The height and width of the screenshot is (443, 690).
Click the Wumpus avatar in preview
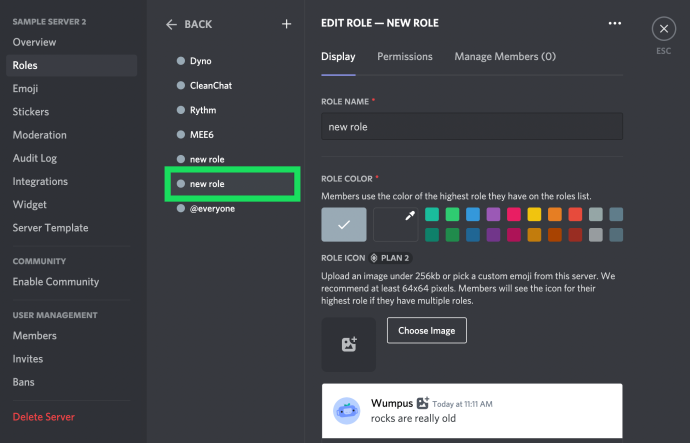(x=347, y=411)
